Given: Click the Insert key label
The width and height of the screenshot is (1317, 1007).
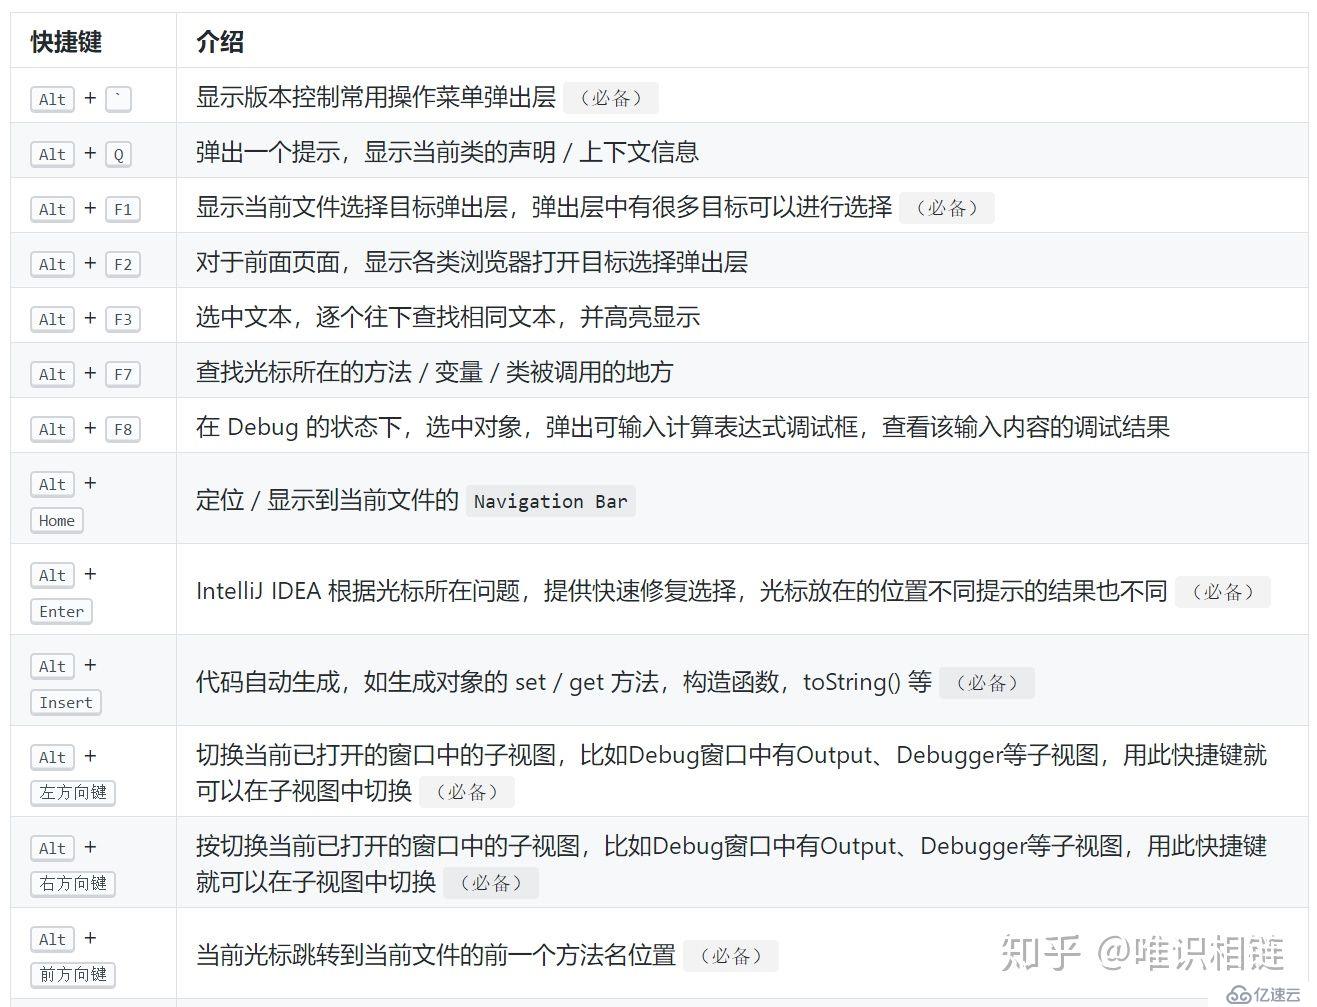Looking at the screenshot, I should coord(66,702).
